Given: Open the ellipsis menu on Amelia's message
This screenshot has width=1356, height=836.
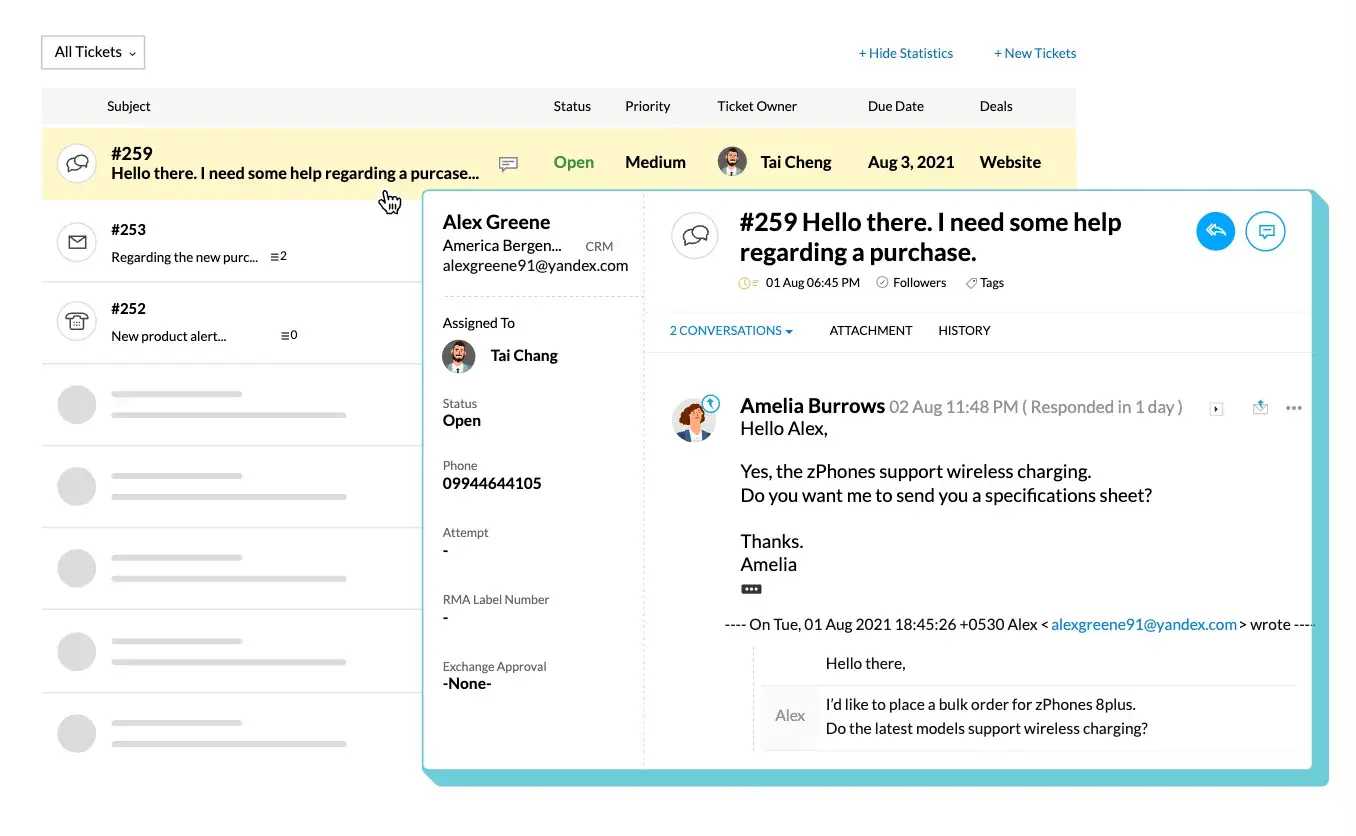Looking at the screenshot, I should coord(1293,408).
